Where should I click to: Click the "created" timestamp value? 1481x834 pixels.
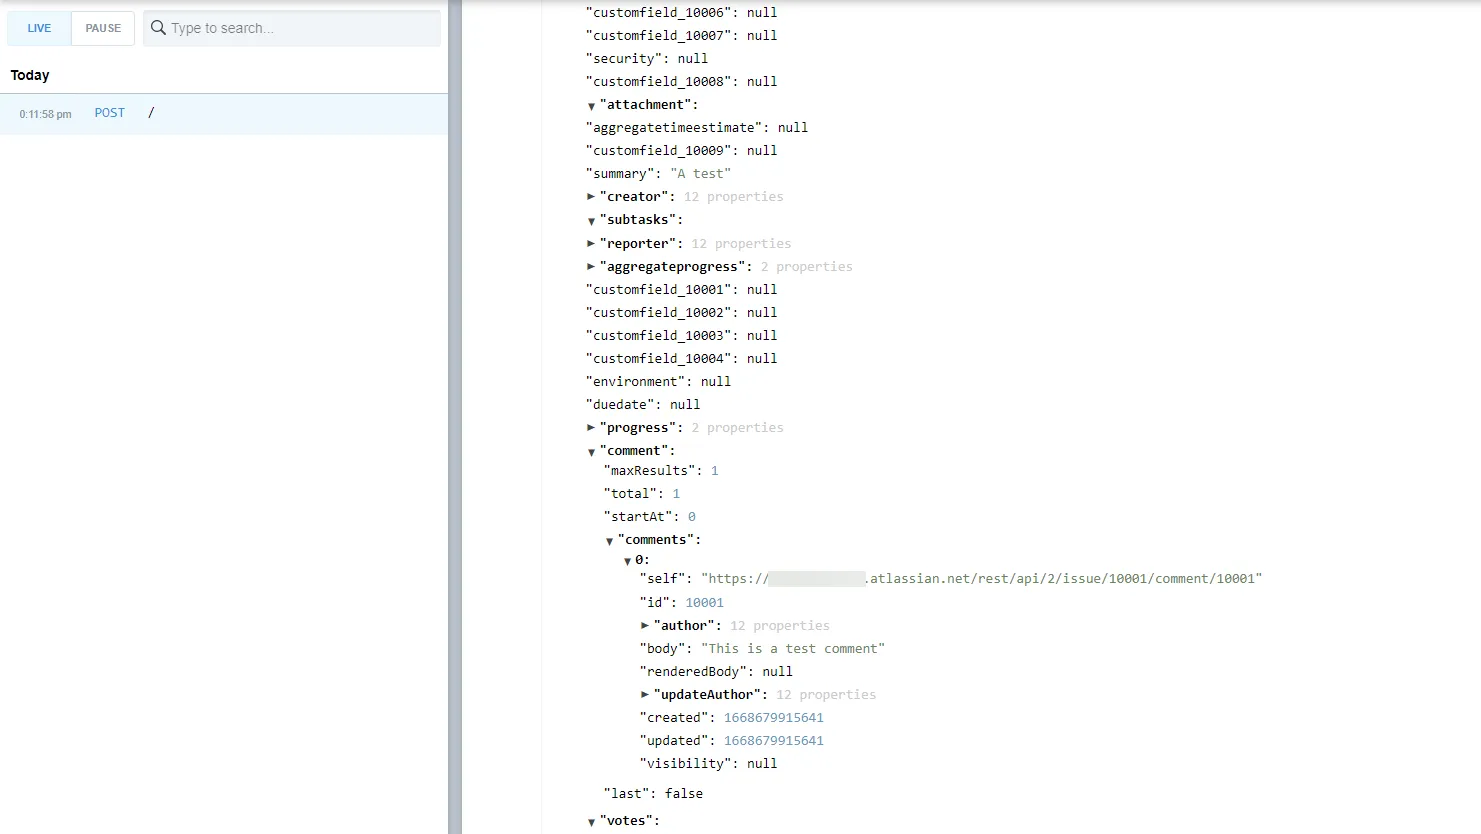[774, 717]
